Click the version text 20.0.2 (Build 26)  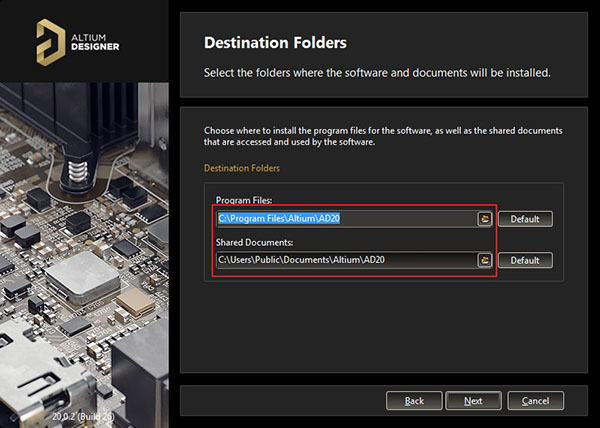click(x=82, y=413)
